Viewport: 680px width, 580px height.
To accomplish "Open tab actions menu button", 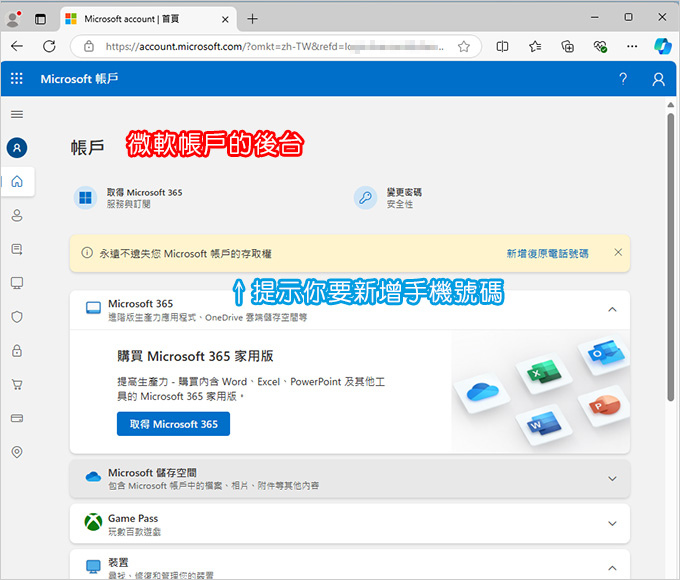I will click(40, 19).
